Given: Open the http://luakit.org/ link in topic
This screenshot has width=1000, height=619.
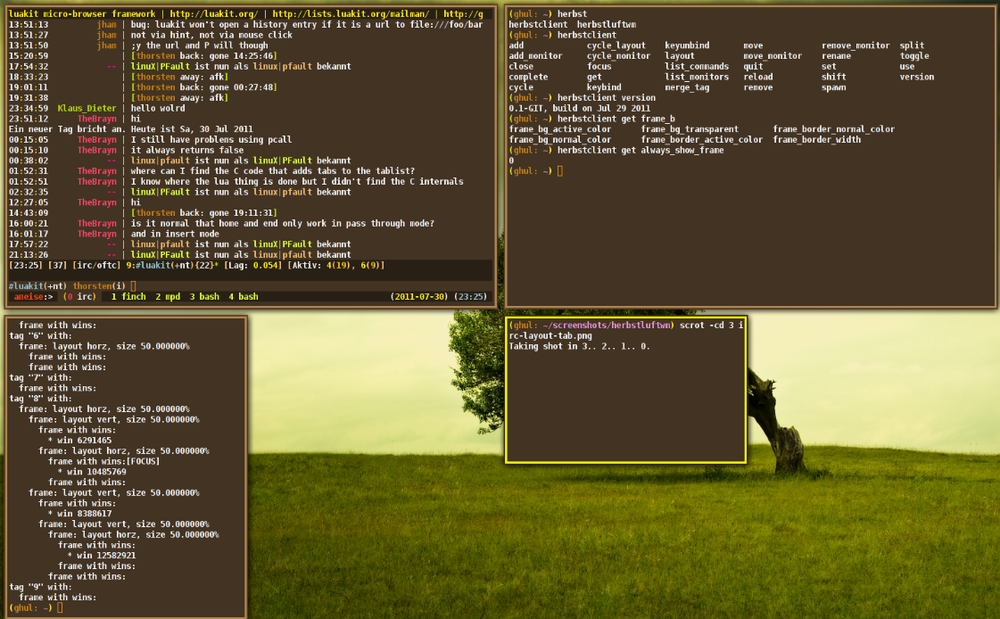Looking at the screenshot, I should point(214,13).
